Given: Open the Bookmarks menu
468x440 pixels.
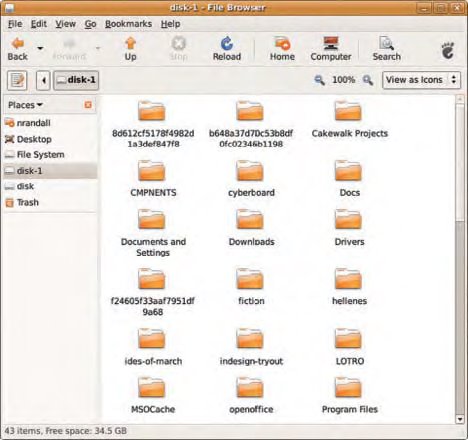Looking at the screenshot, I should tap(128, 24).
